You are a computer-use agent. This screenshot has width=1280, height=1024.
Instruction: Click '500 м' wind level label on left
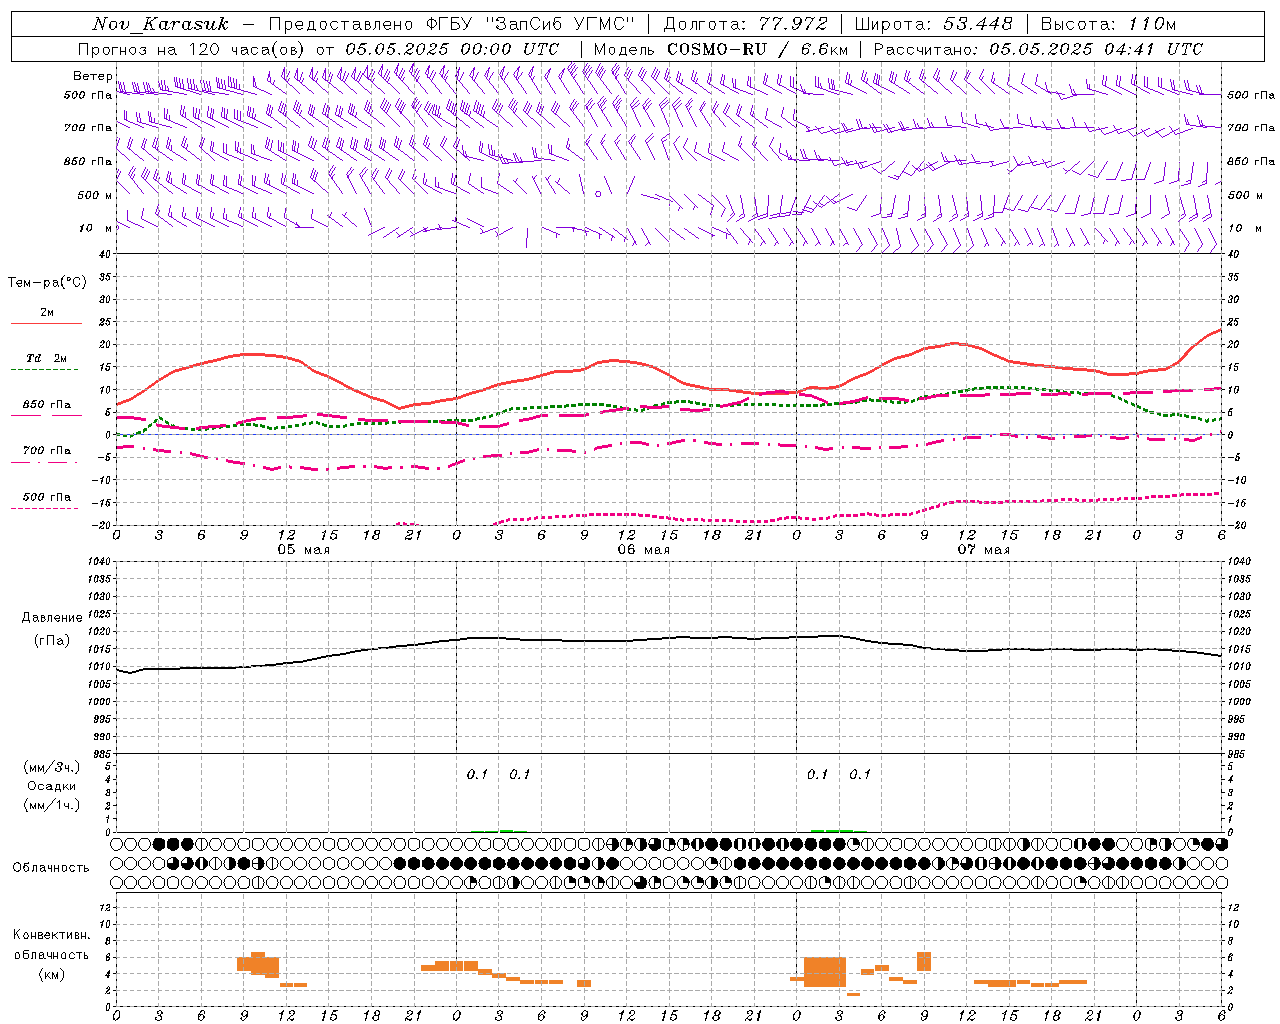95,195
